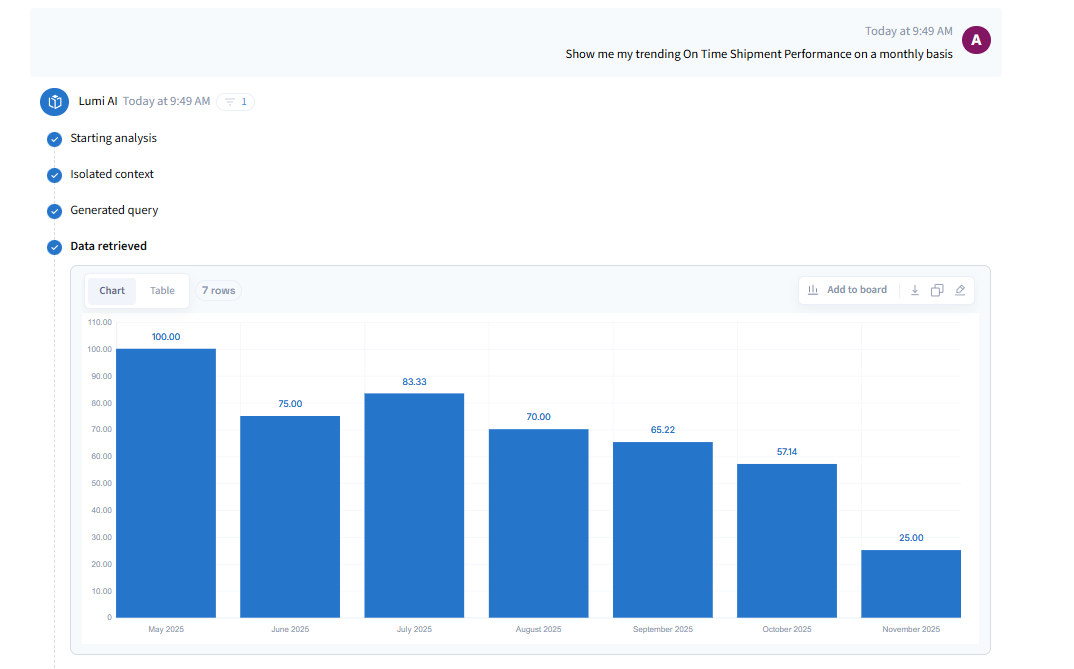Click the download icon in chart toolbar

click(x=914, y=290)
